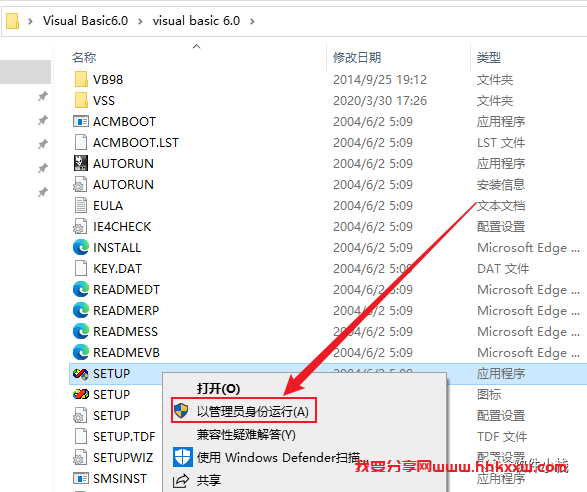This screenshot has height=492, width=587.
Task: Click the share arrow icon in context menu
Action: (181, 480)
